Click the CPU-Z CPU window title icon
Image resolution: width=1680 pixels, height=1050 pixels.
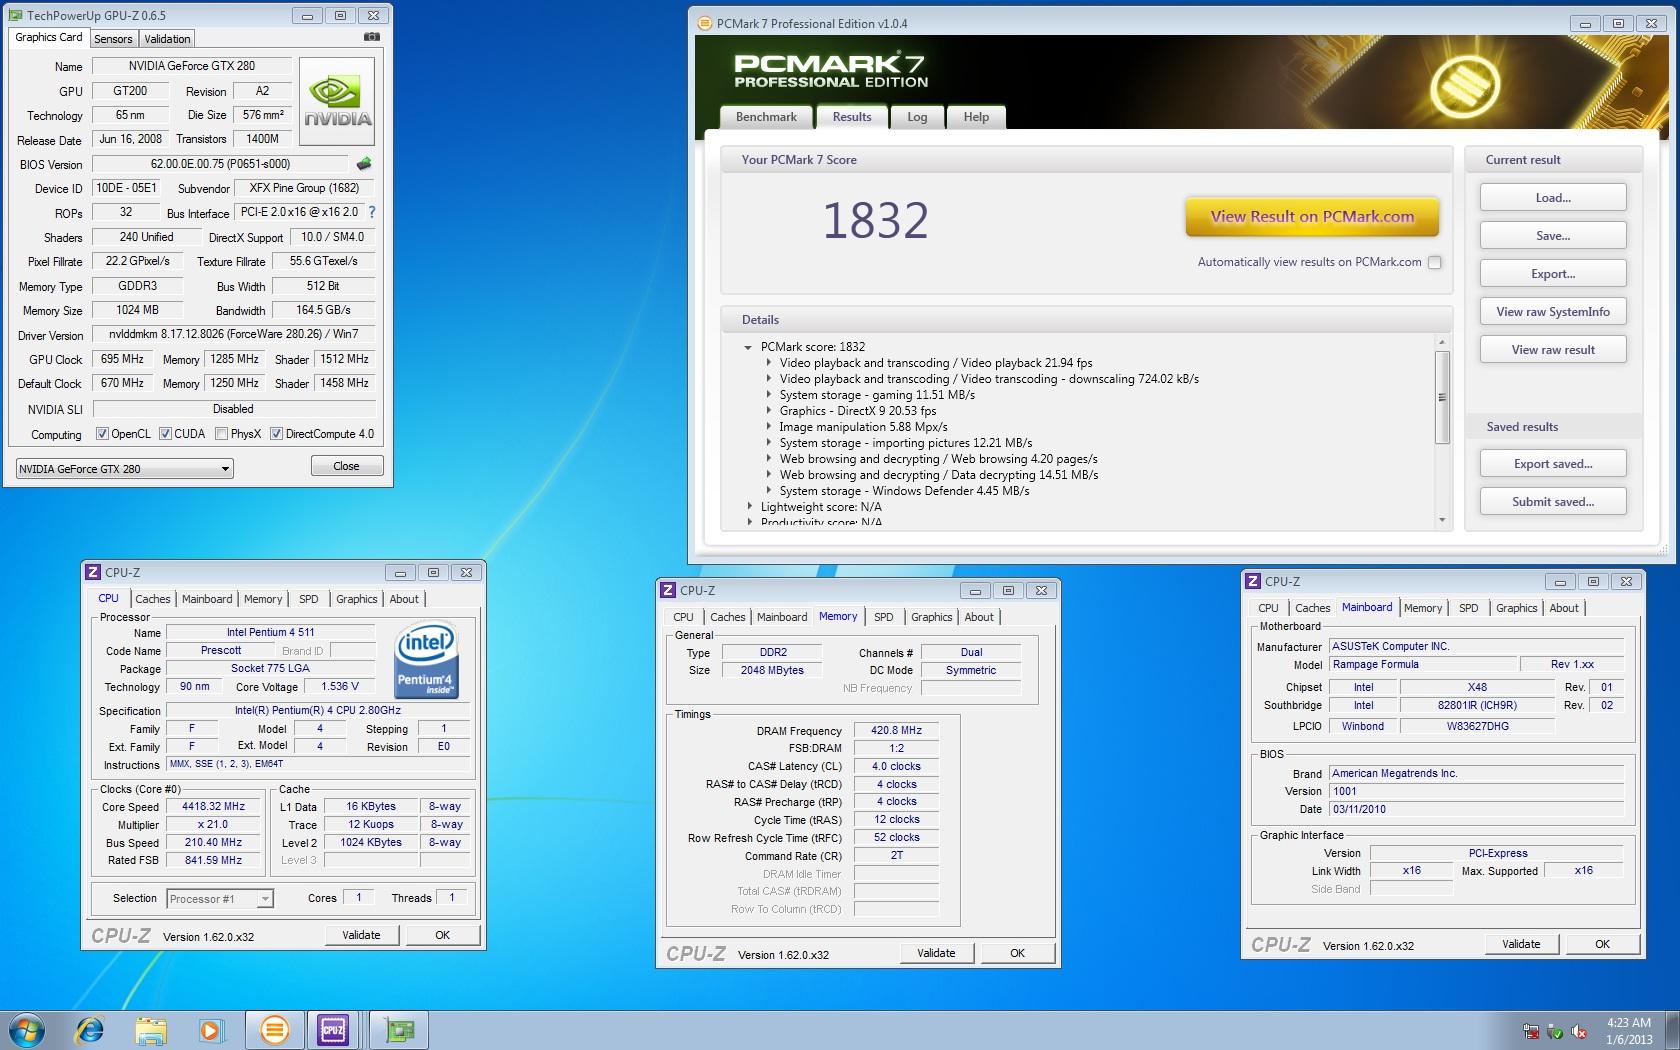(x=94, y=572)
